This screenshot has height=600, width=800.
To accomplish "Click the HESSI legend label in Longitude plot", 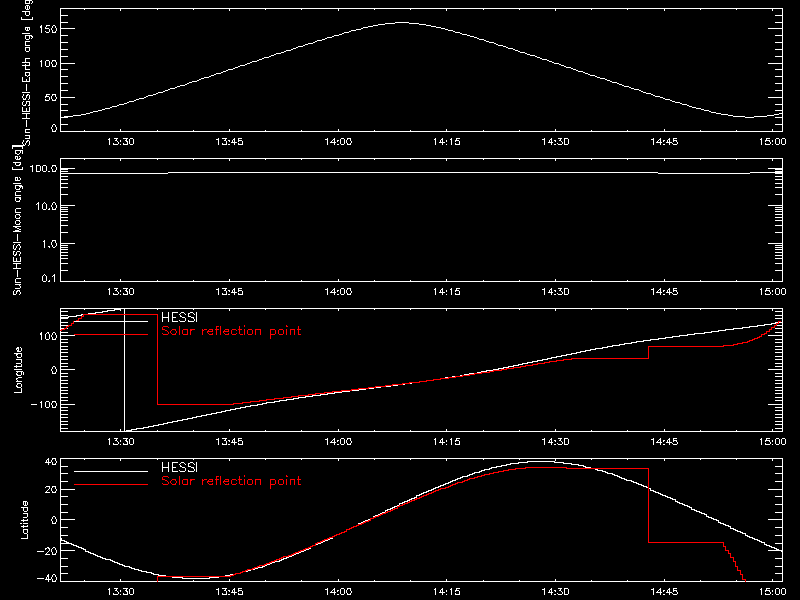I will coord(179,317).
